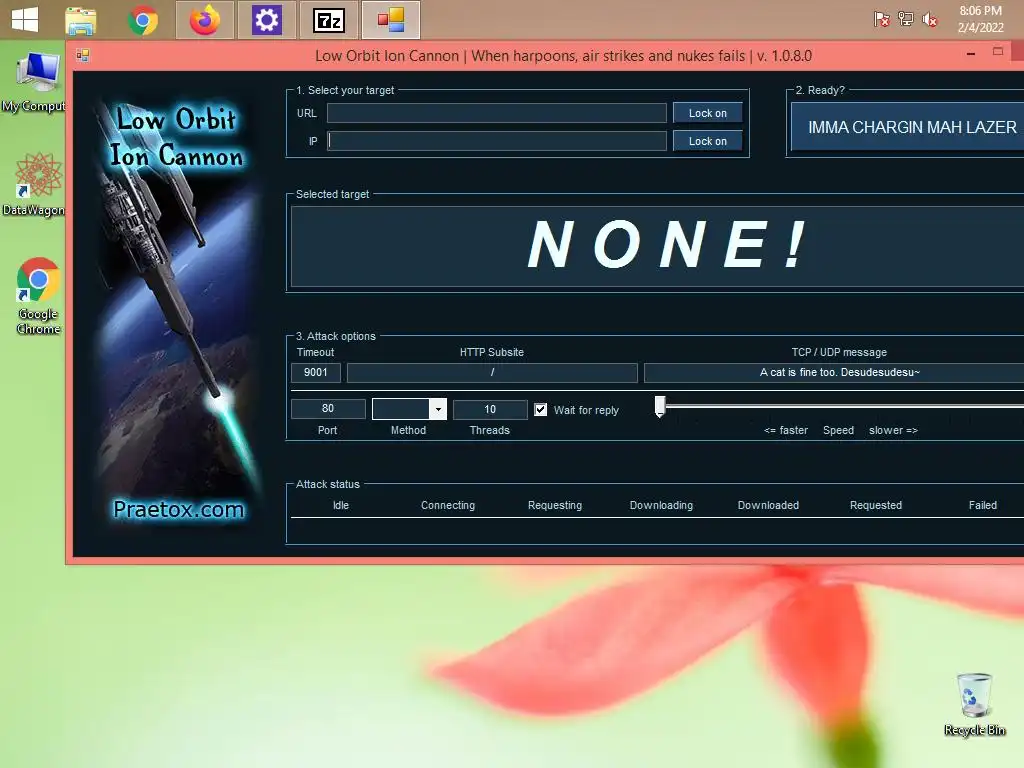This screenshot has width=1024, height=768.
Task: Click the Action Center flag tray icon
Action: coord(882,19)
